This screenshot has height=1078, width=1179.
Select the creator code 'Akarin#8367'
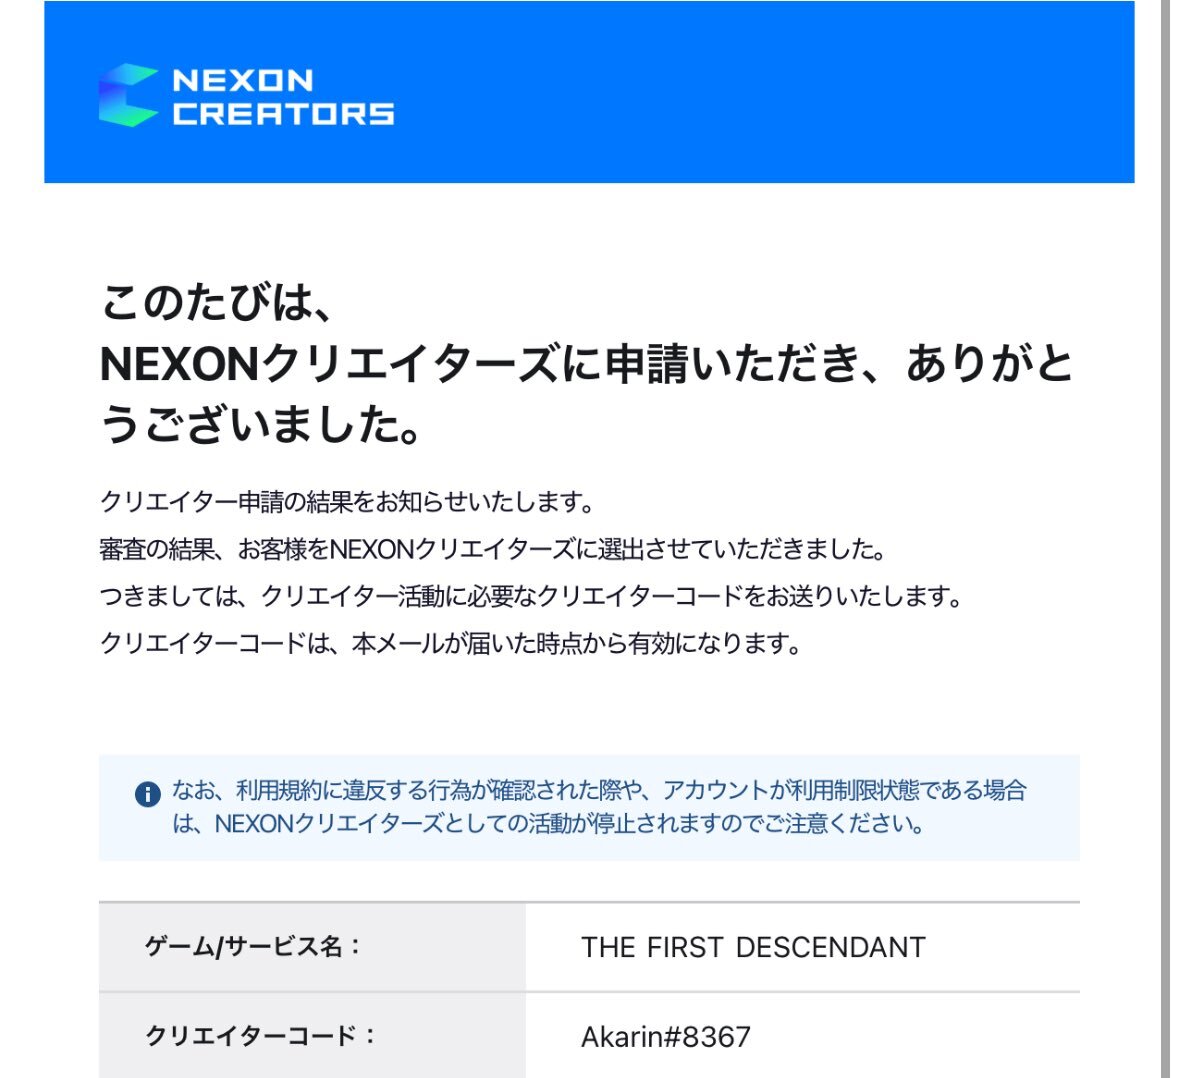(x=665, y=1037)
